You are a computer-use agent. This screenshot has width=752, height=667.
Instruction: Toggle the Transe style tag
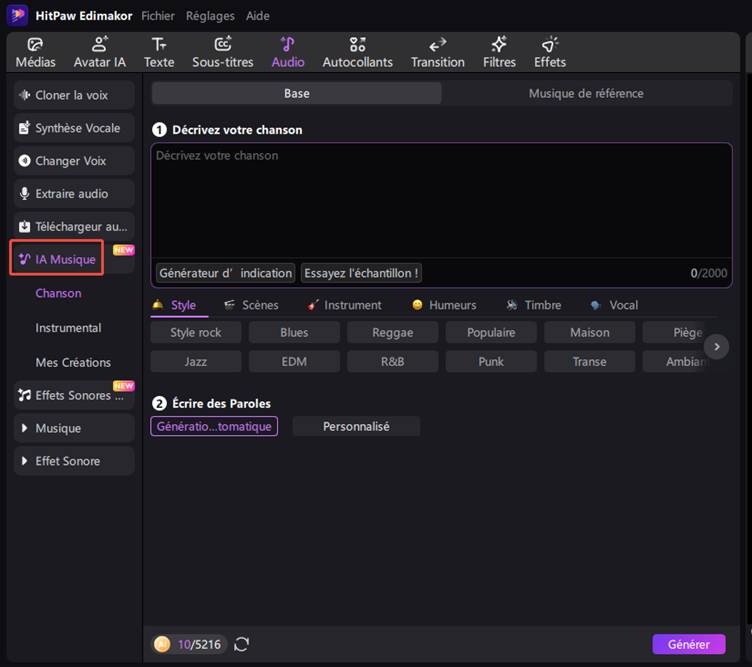589,362
